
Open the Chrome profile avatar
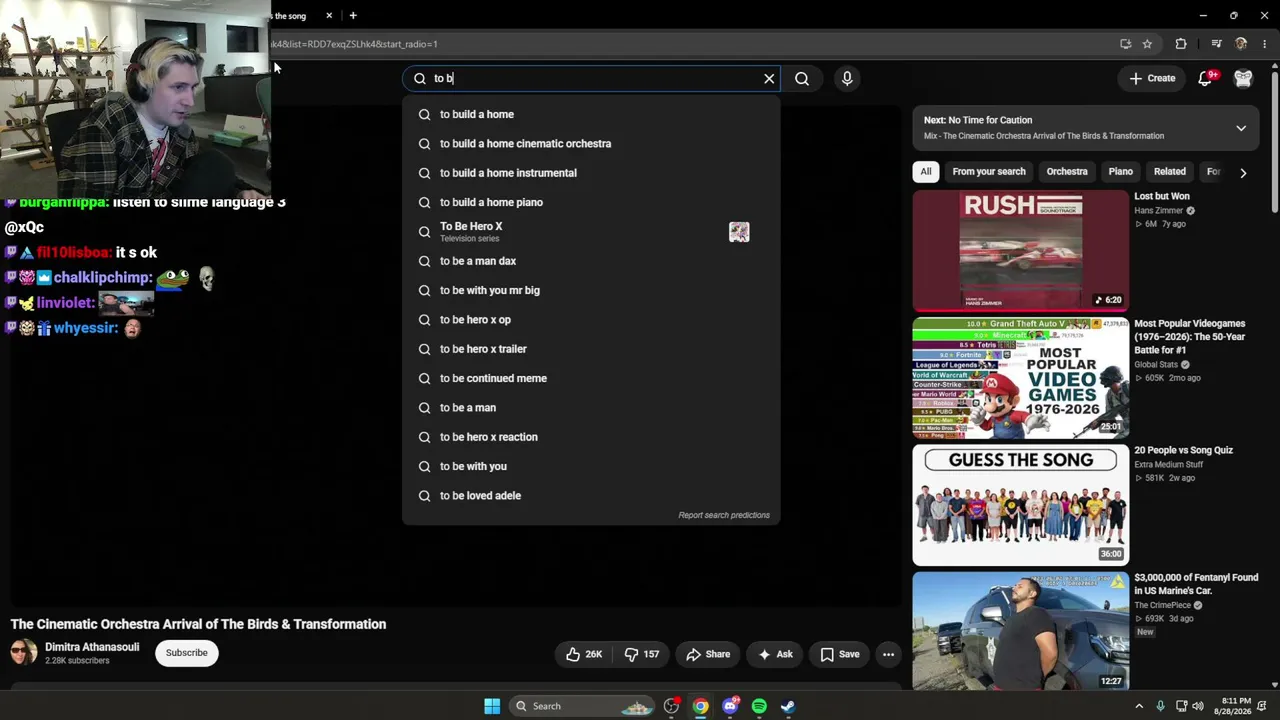(x=1241, y=44)
